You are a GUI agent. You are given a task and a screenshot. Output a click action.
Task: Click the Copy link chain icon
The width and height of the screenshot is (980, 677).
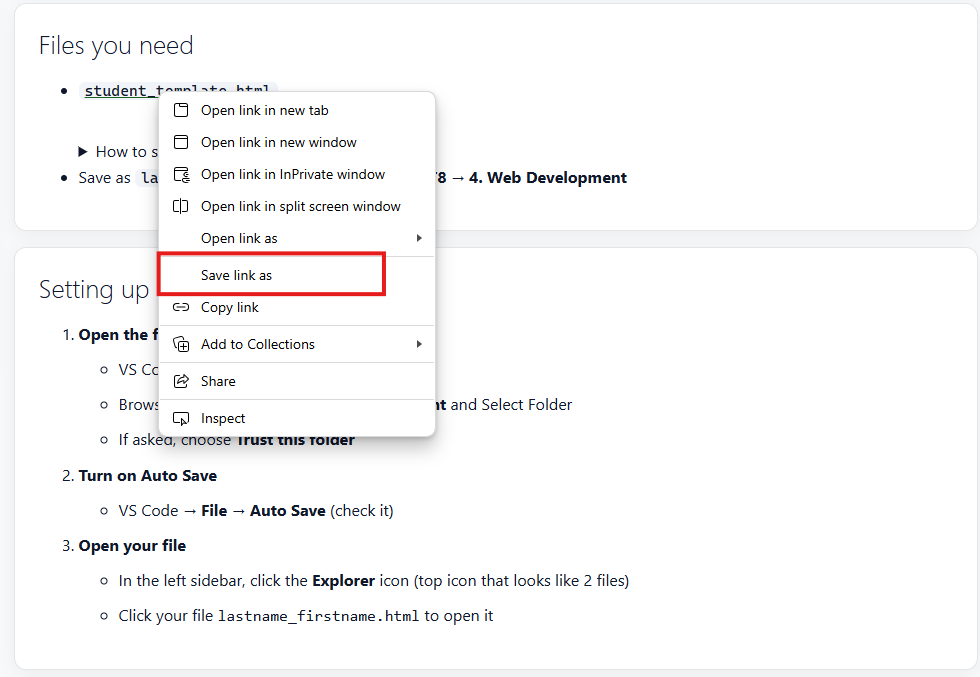pyautogui.click(x=182, y=307)
